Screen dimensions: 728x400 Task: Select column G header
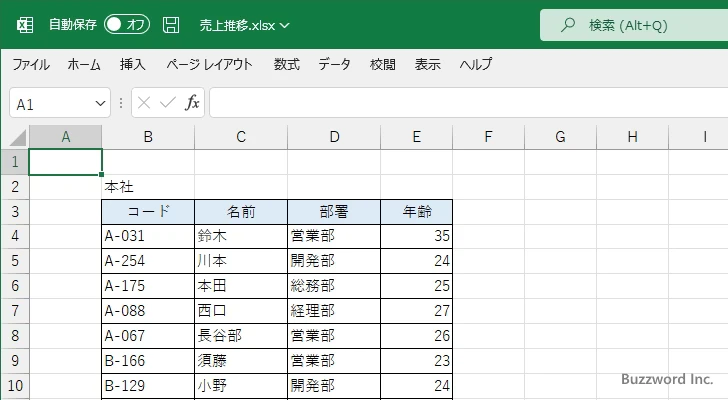coord(560,137)
